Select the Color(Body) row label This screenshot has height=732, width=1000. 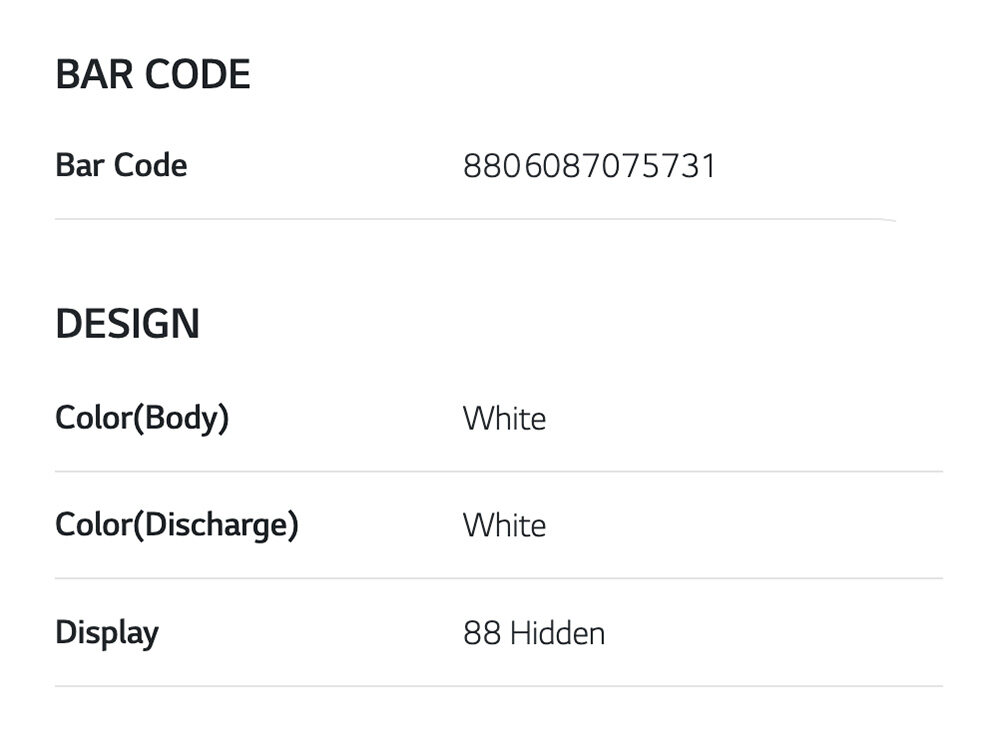142,418
